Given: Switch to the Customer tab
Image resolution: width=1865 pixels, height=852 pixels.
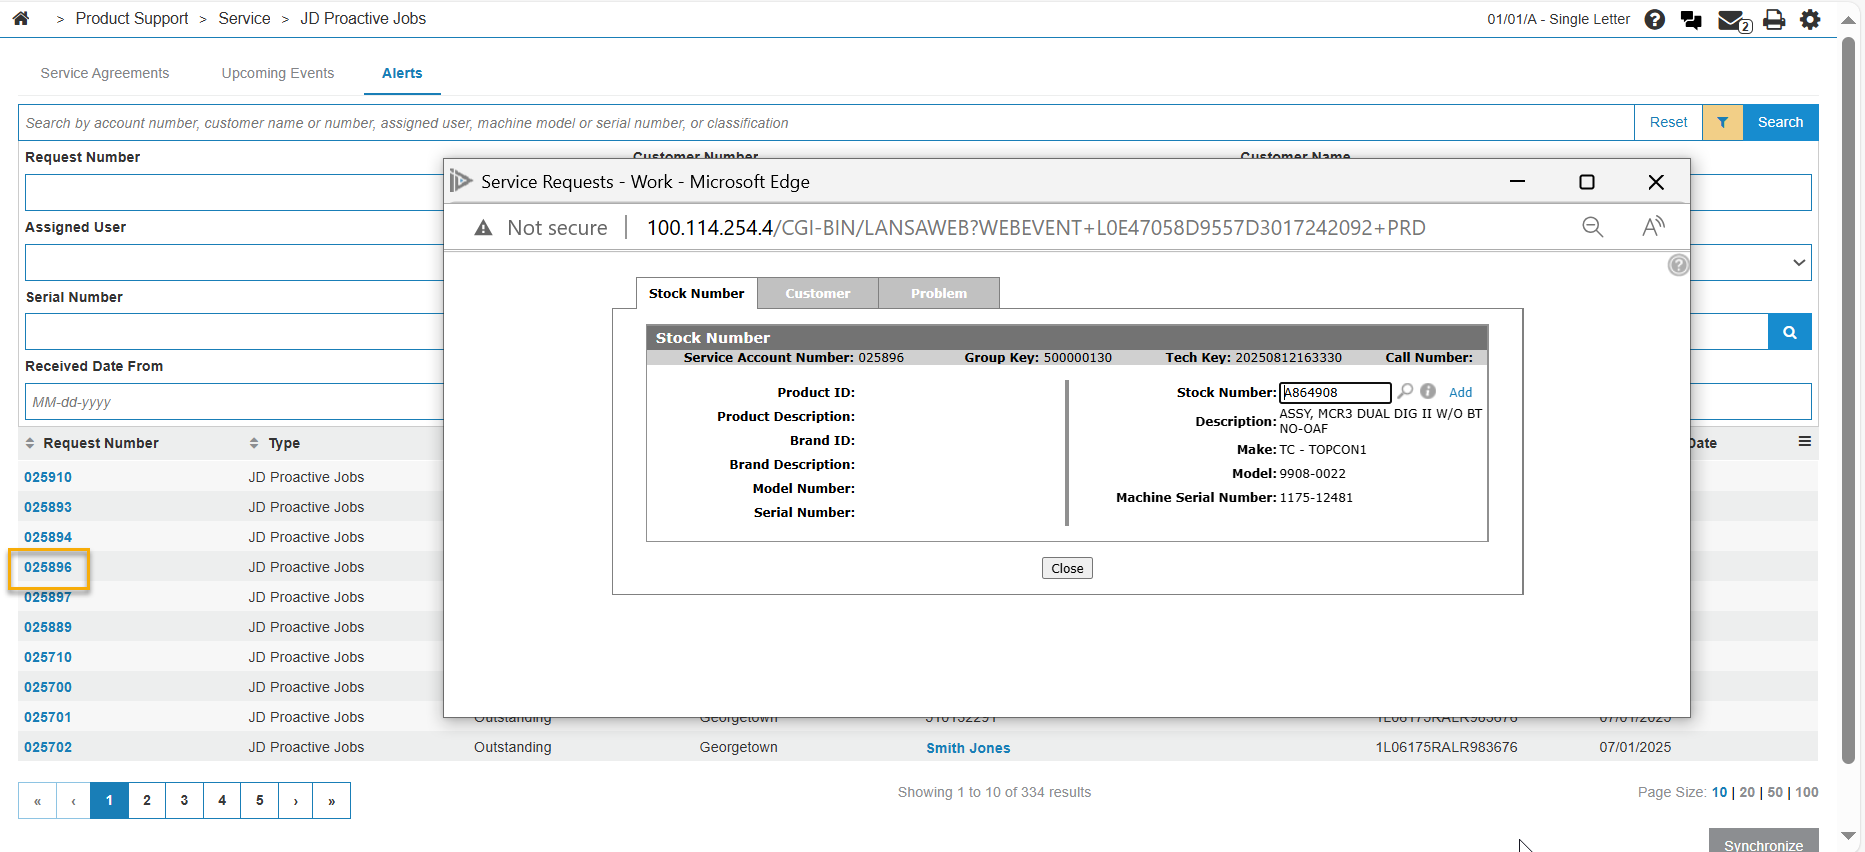Looking at the screenshot, I should 817,294.
